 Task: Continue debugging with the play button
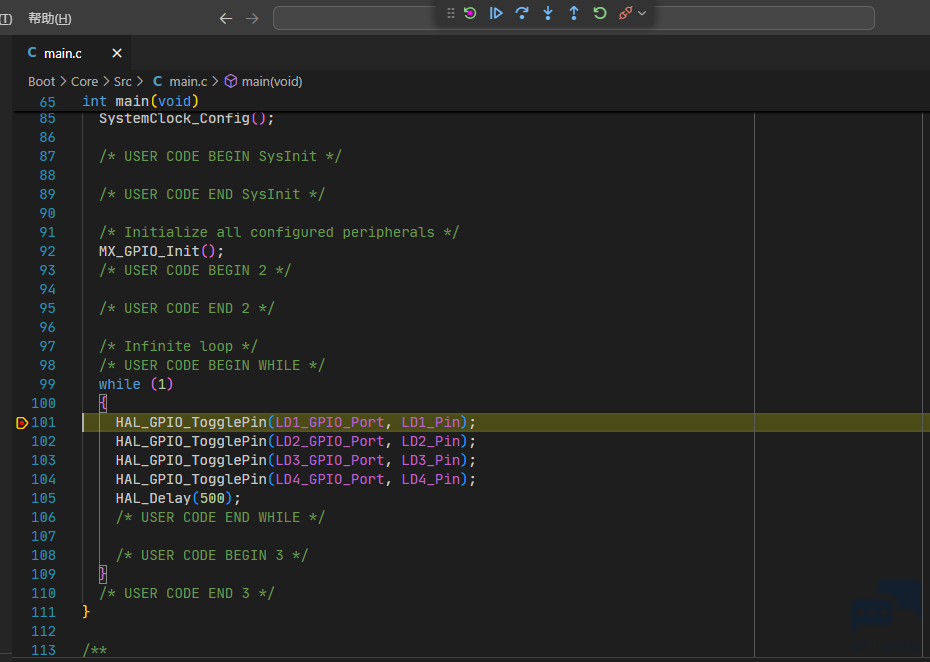coord(496,13)
